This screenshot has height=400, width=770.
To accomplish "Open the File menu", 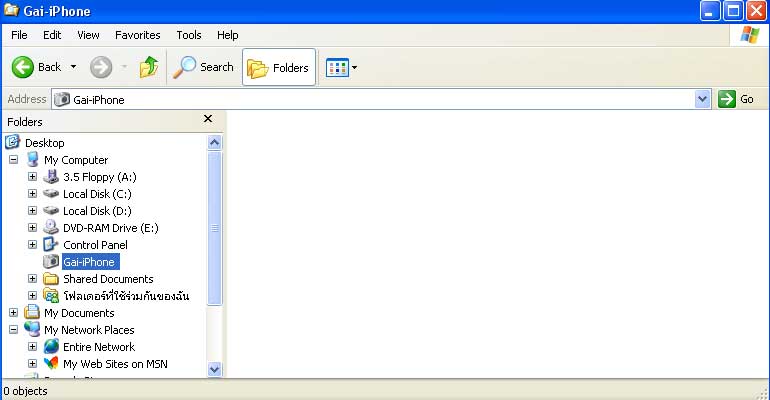I will click(x=19, y=35).
